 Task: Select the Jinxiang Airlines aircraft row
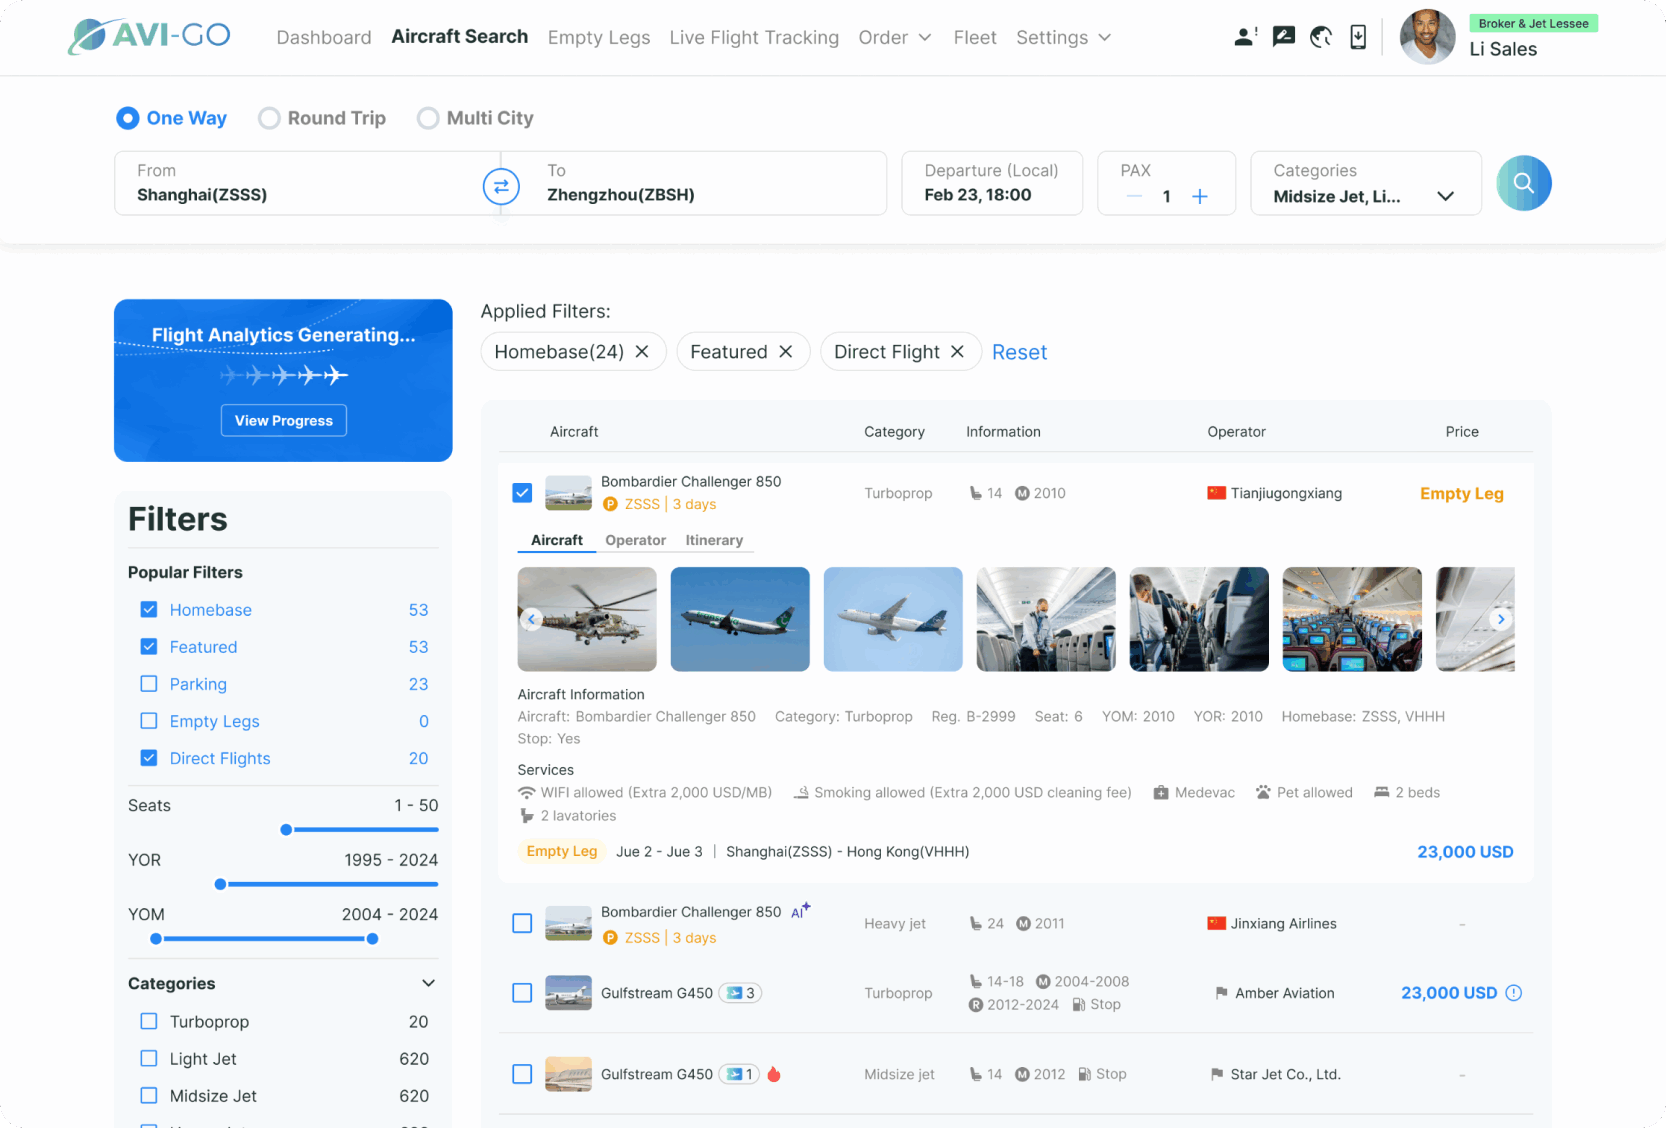522,923
